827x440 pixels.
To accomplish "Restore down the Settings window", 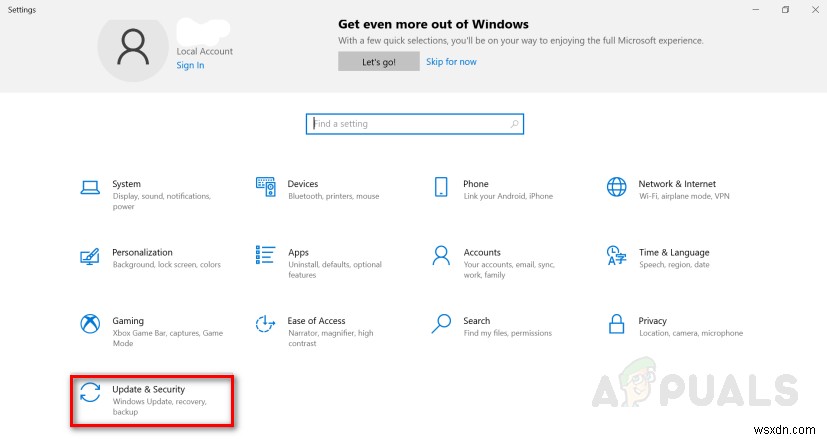I will tap(785, 9).
